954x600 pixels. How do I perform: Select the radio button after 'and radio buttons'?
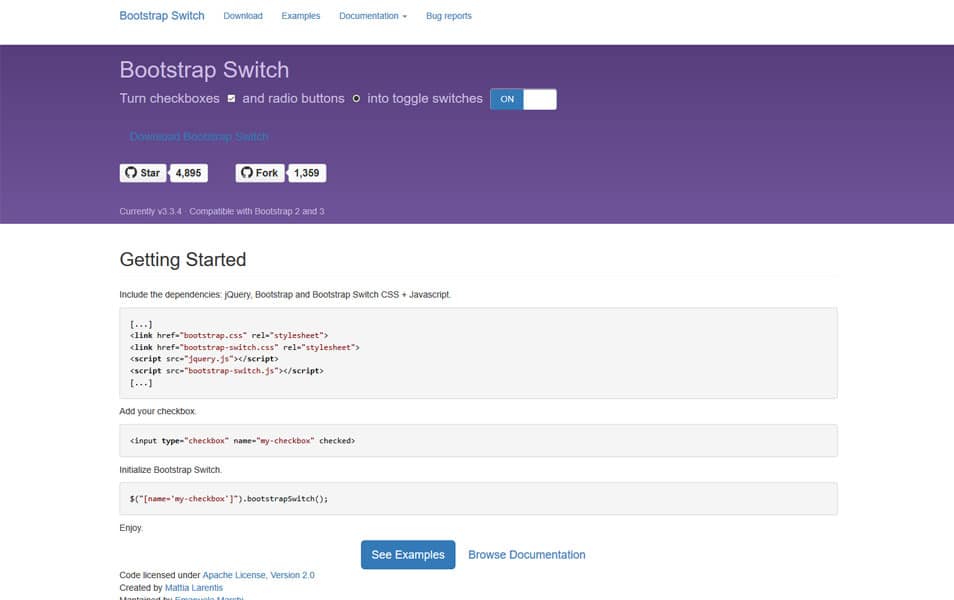(x=356, y=99)
